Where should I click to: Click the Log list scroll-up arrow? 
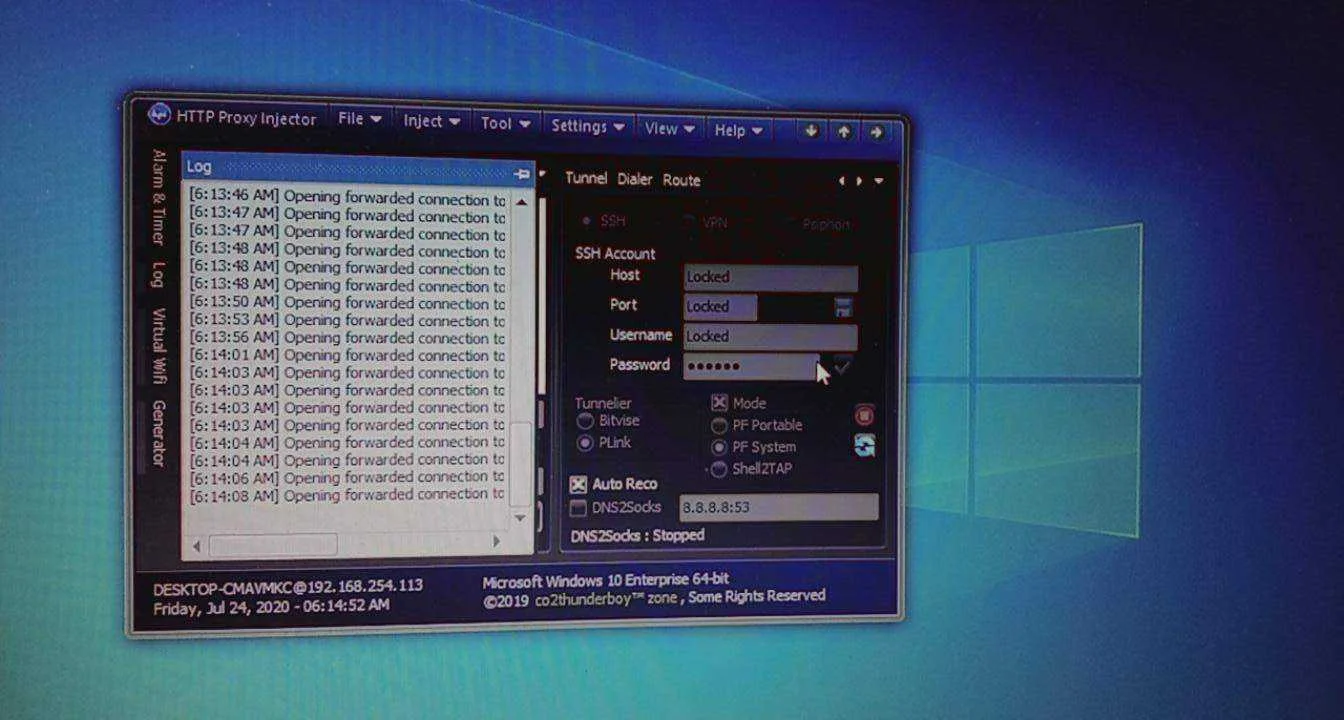click(521, 202)
